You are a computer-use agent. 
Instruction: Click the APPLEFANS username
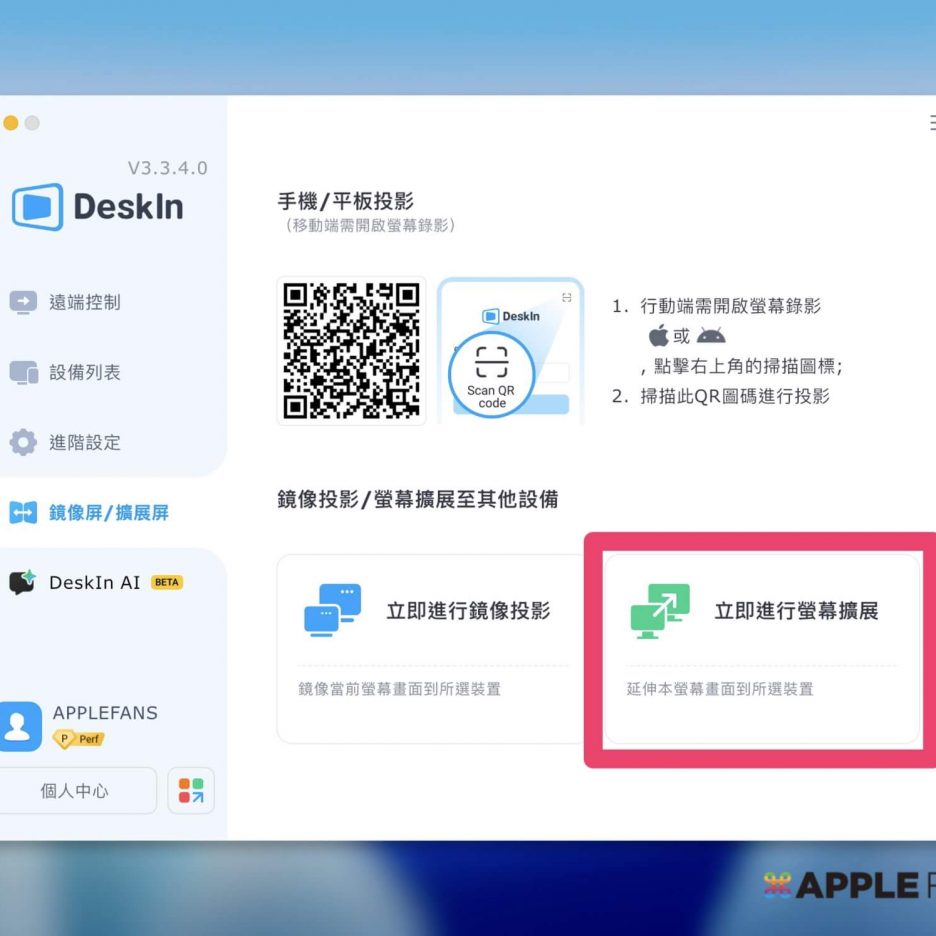[x=105, y=713]
